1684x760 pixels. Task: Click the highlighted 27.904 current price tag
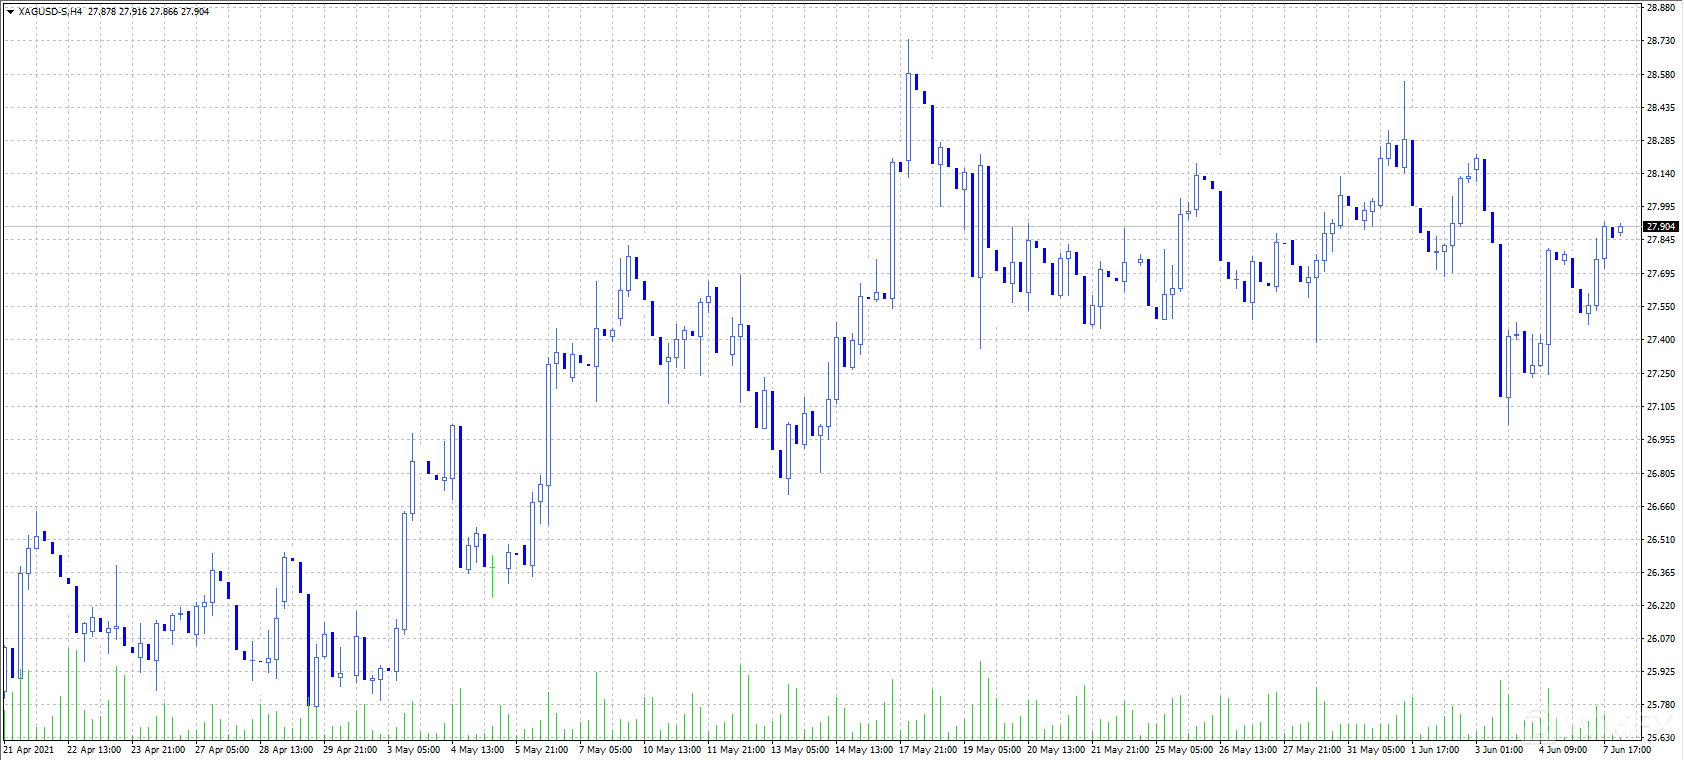click(x=1660, y=227)
